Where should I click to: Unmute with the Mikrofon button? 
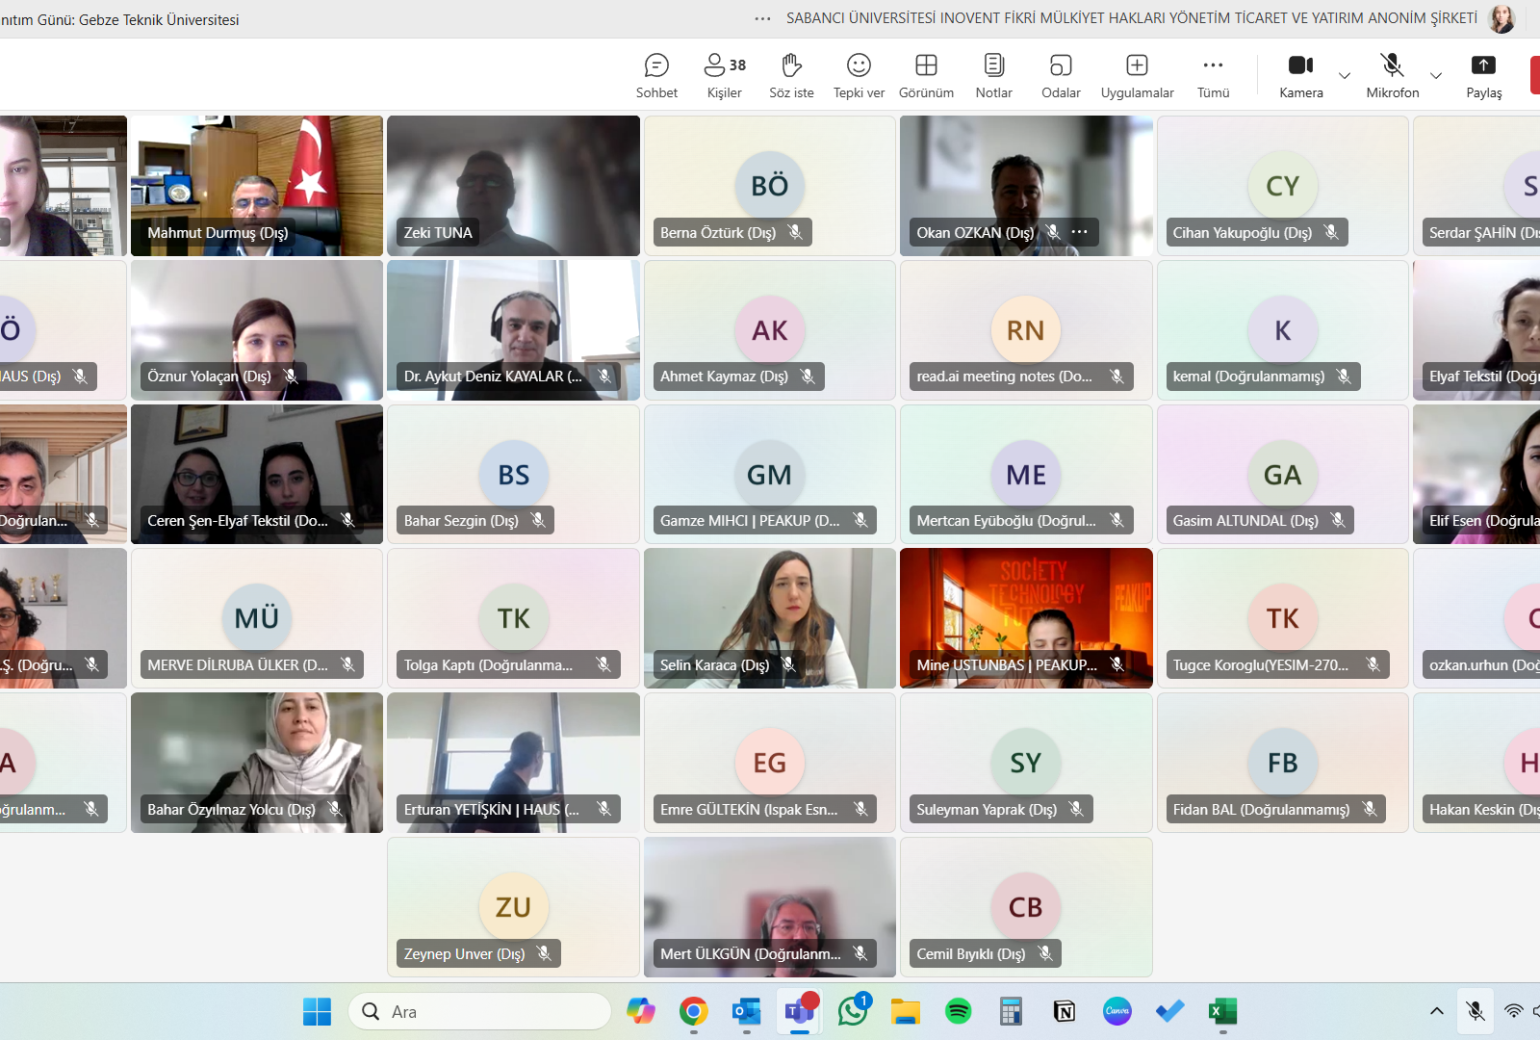(1392, 76)
